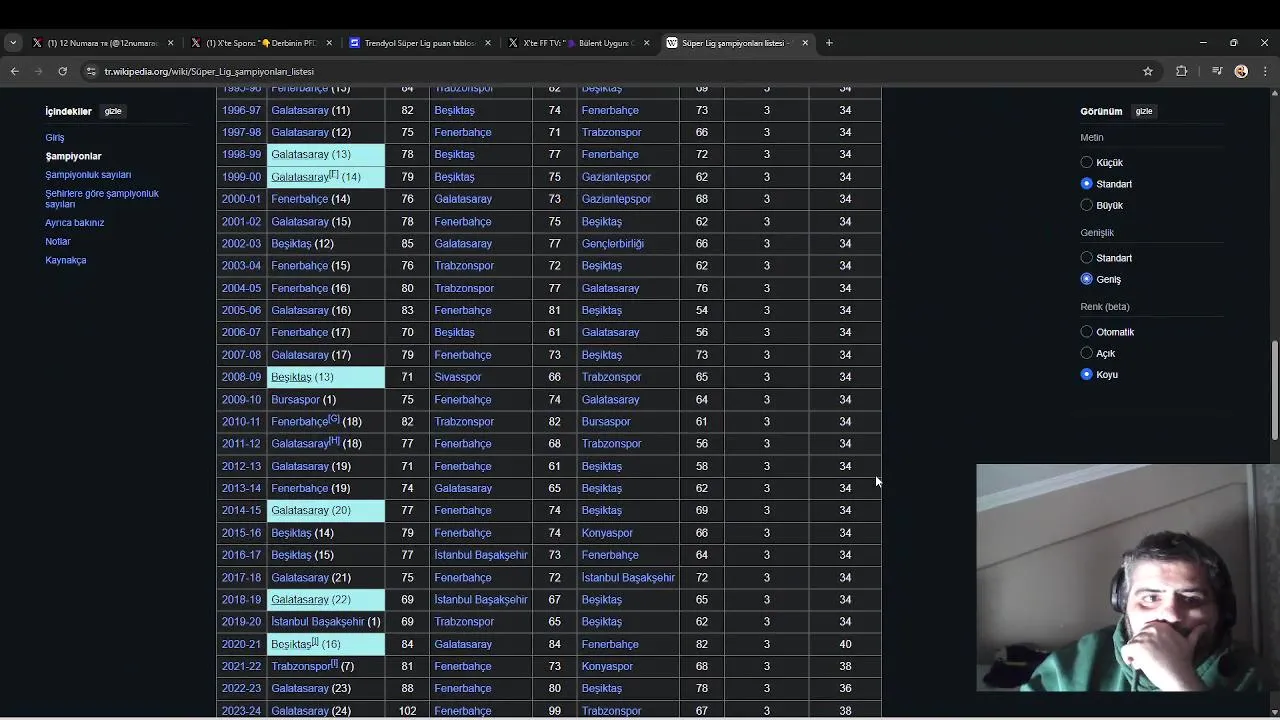Select Açık color mode
1280x720 pixels.
pyautogui.click(x=1087, y=353)
